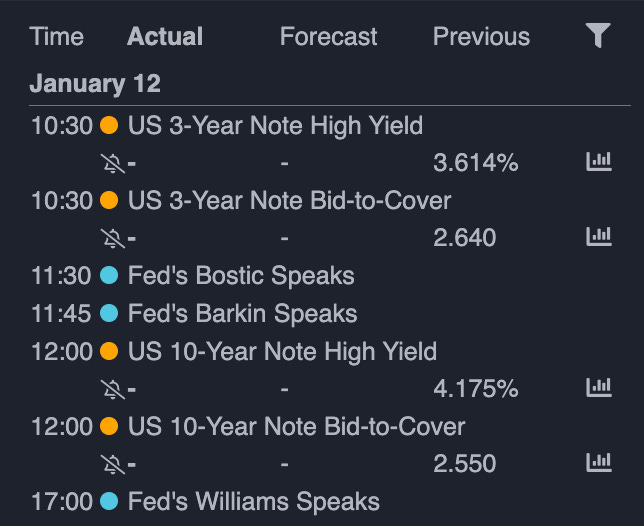The width and height of the screenshot is (644, 526).
Task: Open the Fed's Barkin Speaks event
Action: 242,314
